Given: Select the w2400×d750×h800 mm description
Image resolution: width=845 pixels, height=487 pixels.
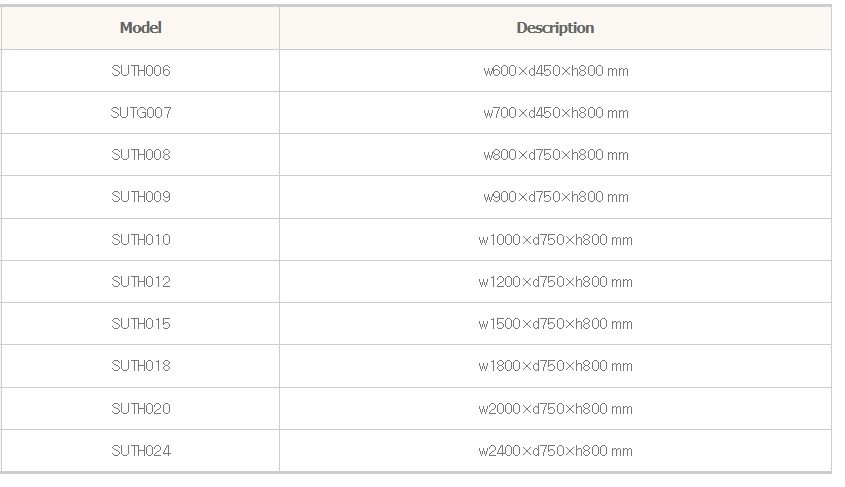Looking at the screenshot, I should (555, 451).
